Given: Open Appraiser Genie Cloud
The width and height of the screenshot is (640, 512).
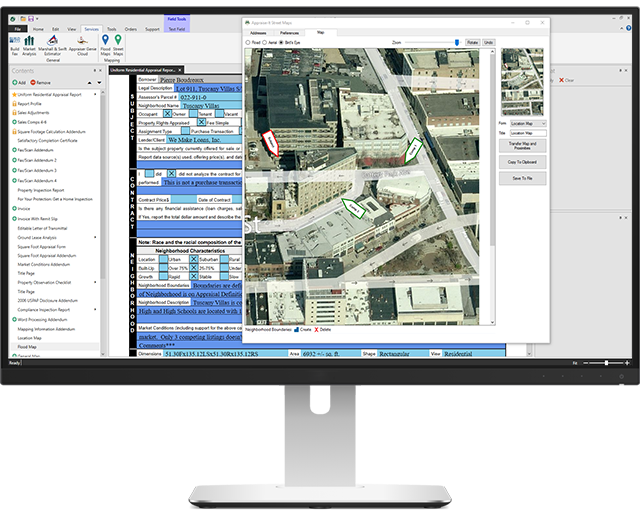Looking at the screenshot, I should [82, 45].
